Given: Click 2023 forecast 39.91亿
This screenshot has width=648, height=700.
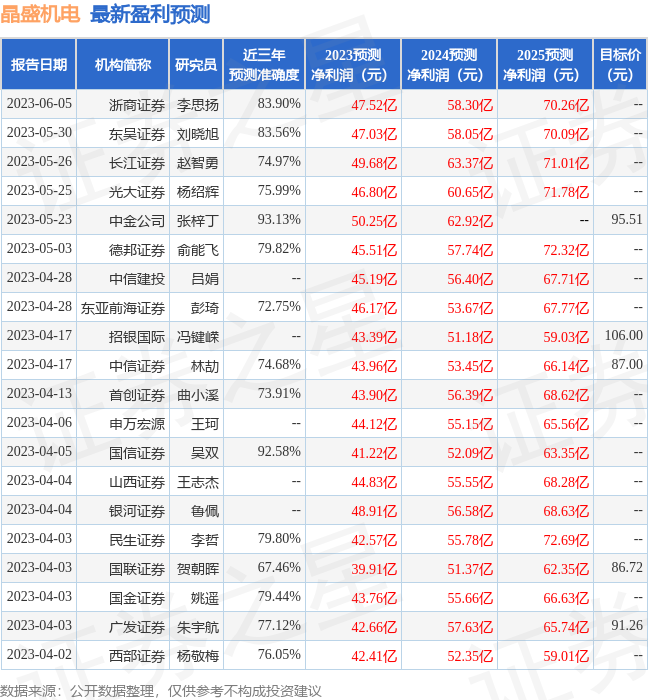Looking at the screenshot, I should [x=374, y=570].
